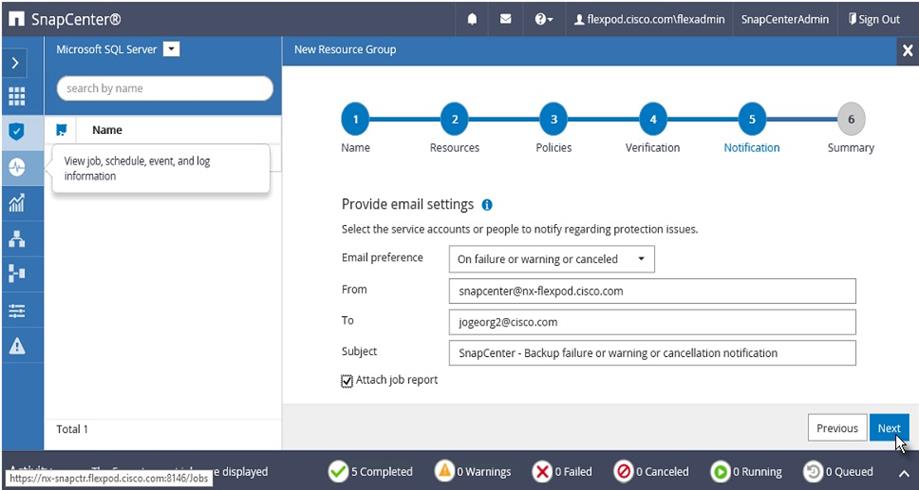Click the To email address field
Screen dimensions: 919x490
click(652, 322)
